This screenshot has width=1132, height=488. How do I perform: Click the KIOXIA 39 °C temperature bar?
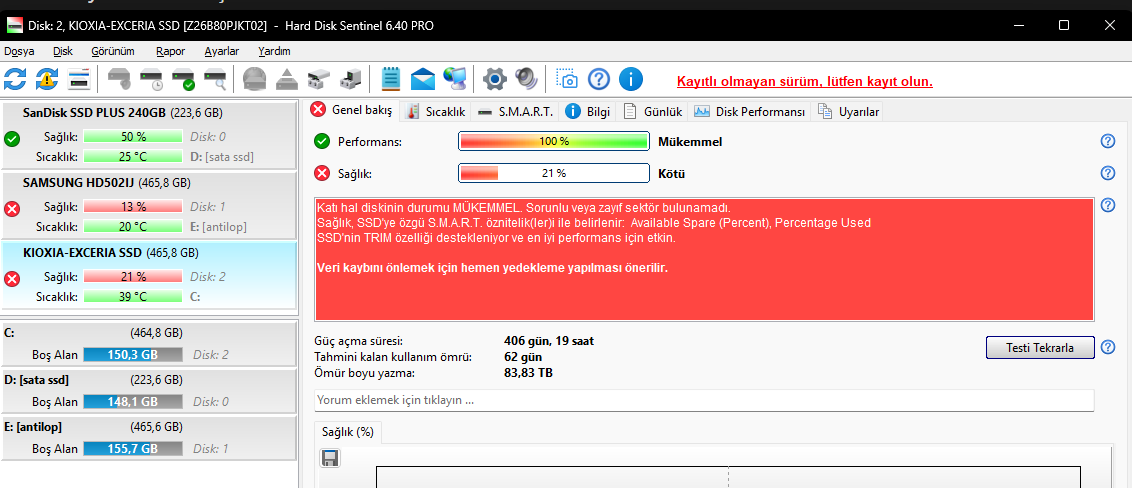point(133,296)
